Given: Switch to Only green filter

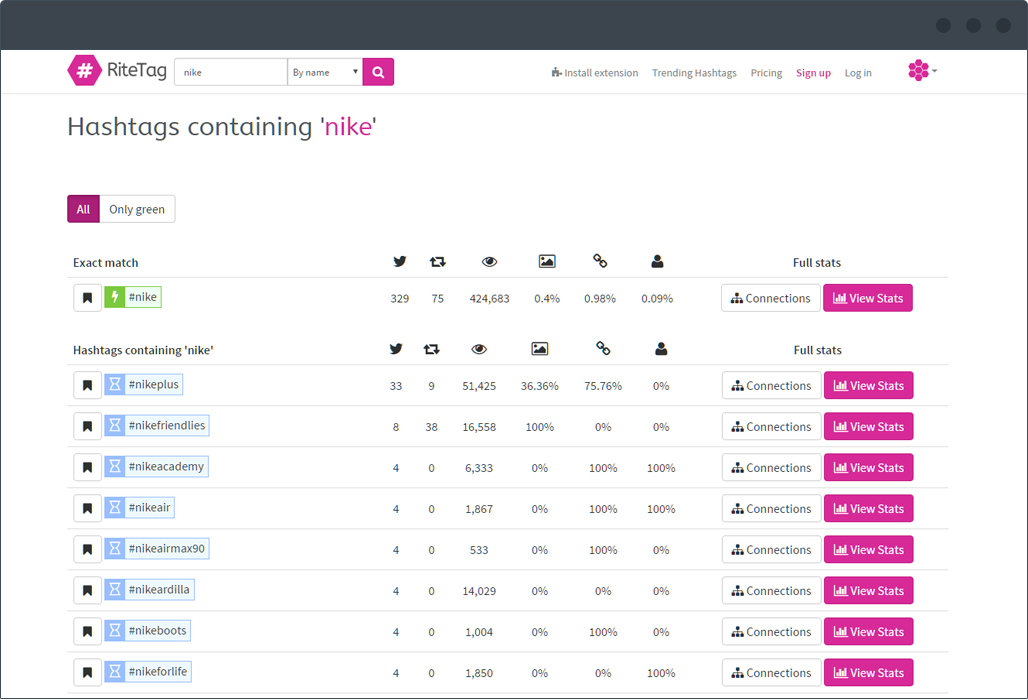Looking at the screenshot, I should click(x=137, y=209).
